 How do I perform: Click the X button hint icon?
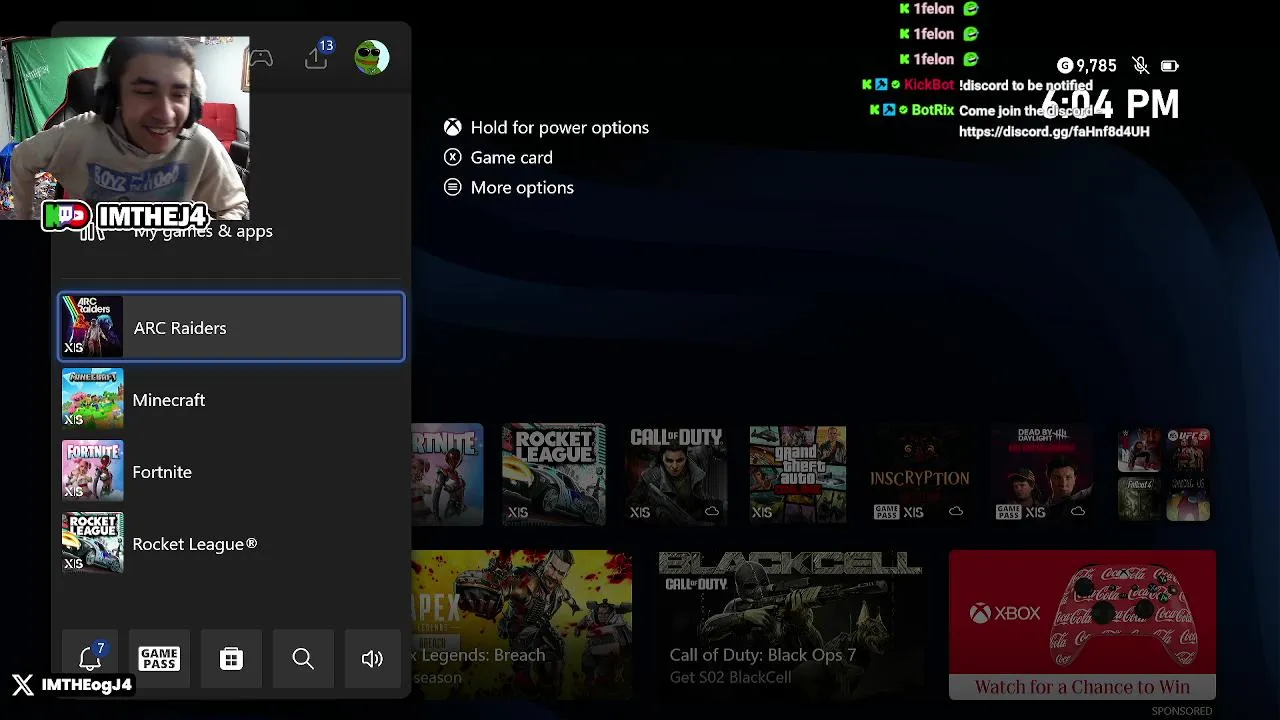point(453,157)
